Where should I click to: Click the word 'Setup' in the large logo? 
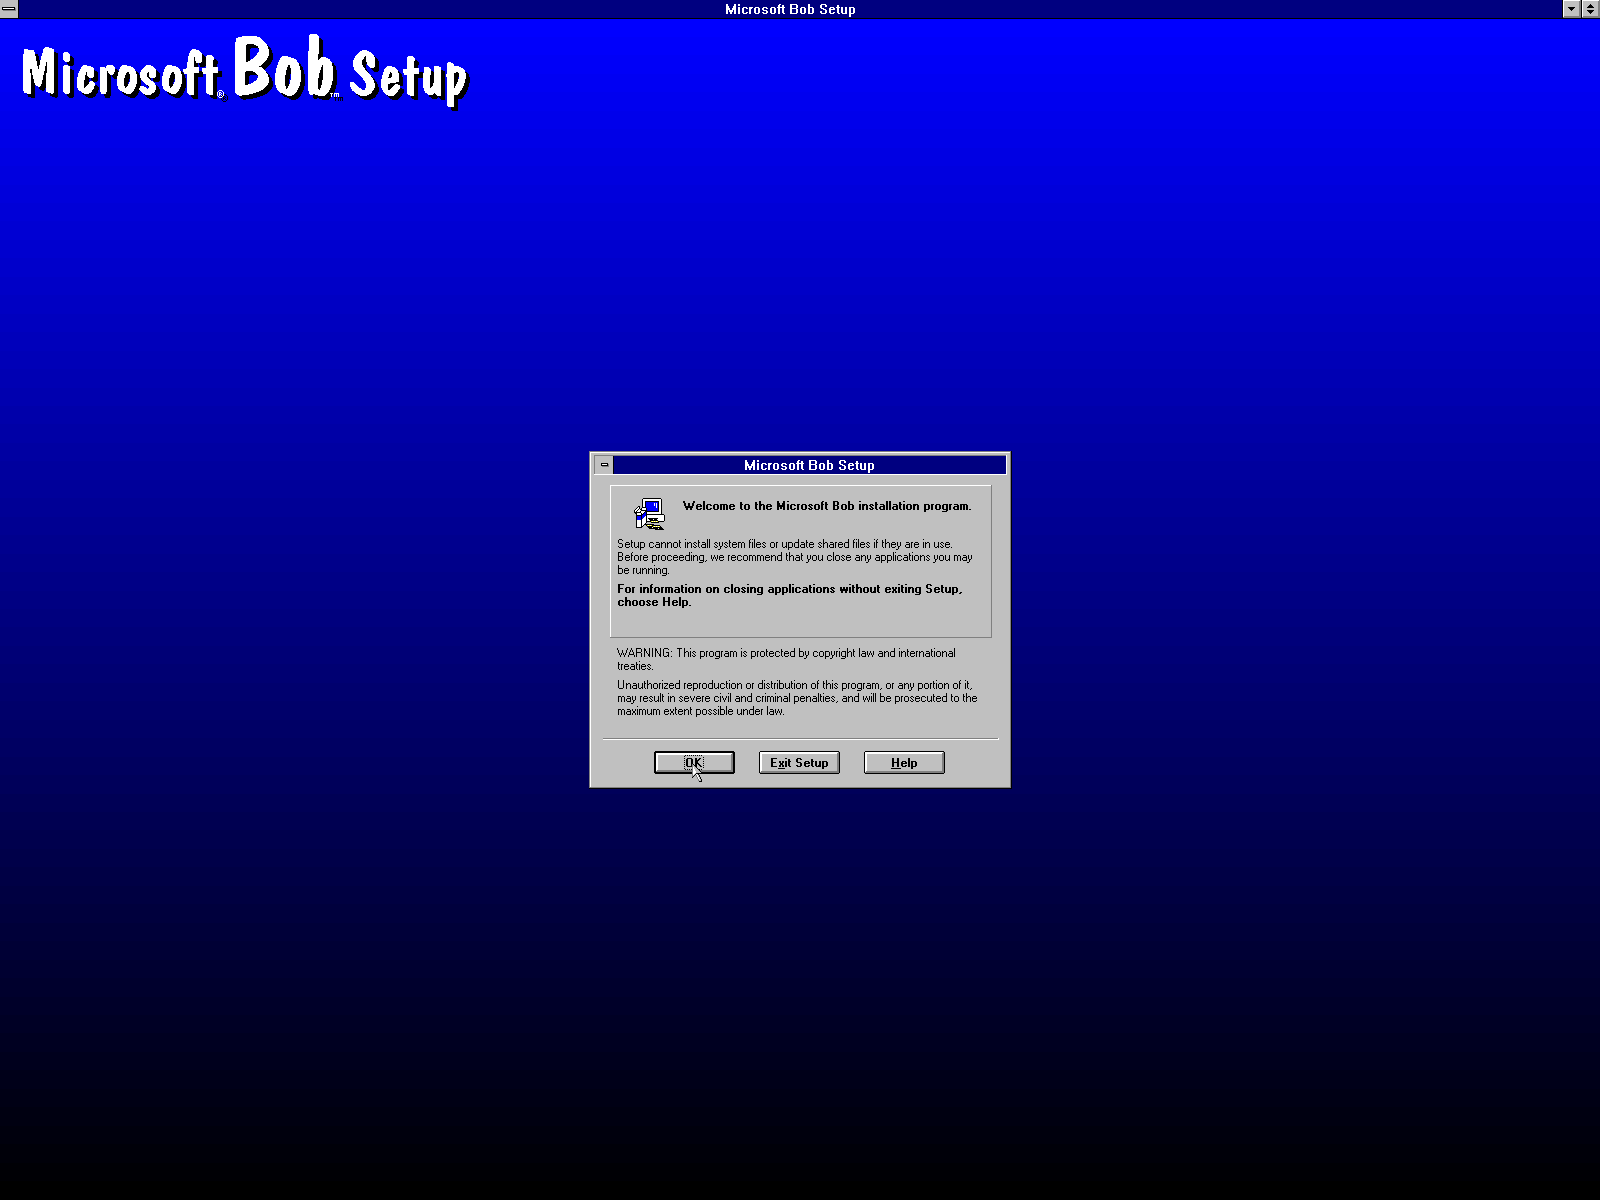[x=408, y=76]
